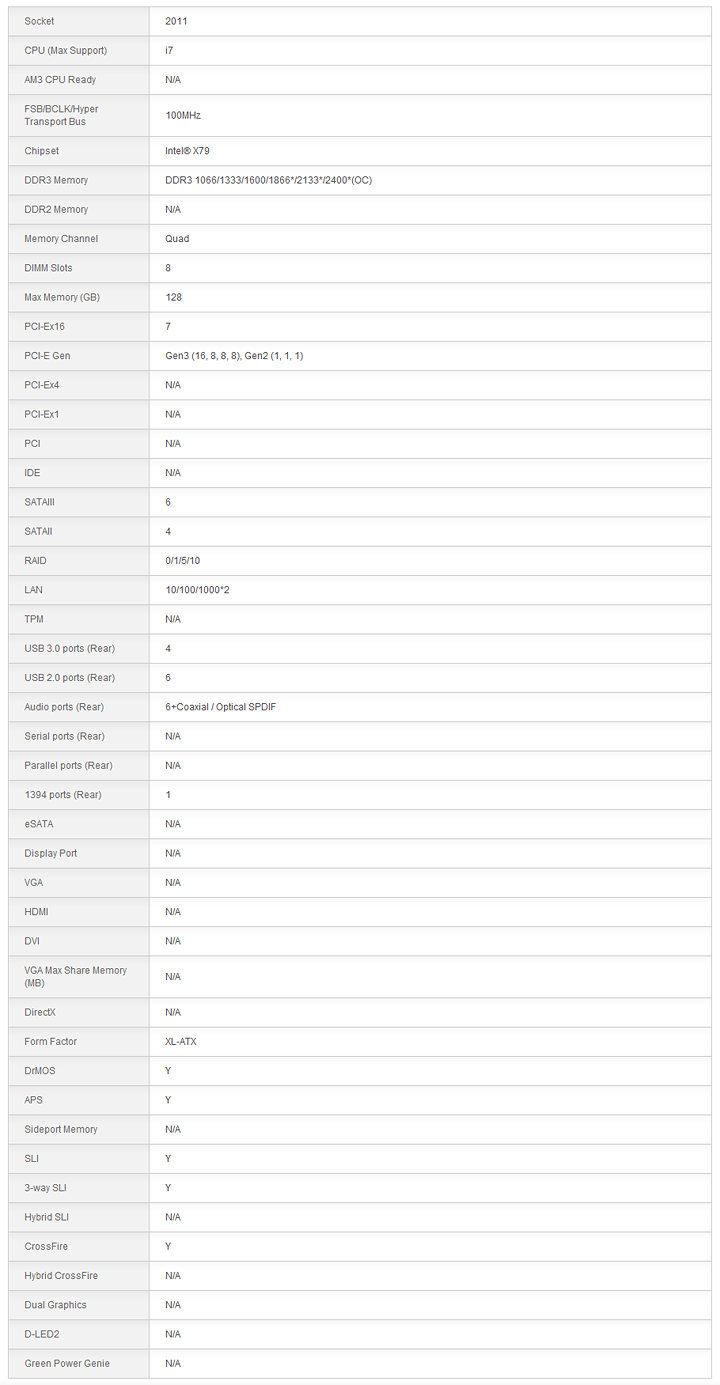Click the LAN value 10/100/1000*2
The image size is (720, 1385).
197,590
